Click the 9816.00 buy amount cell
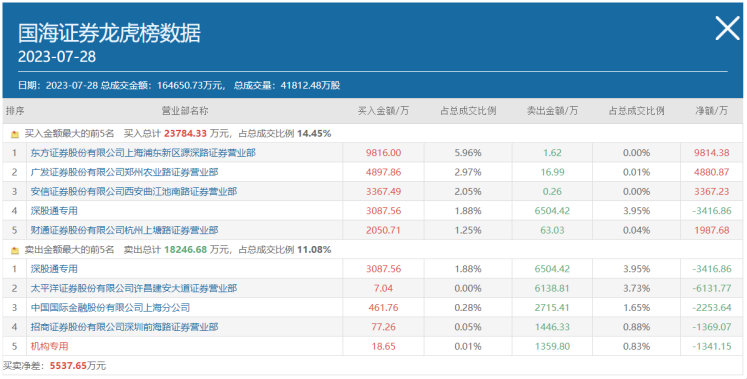 [x=383, y=153]
